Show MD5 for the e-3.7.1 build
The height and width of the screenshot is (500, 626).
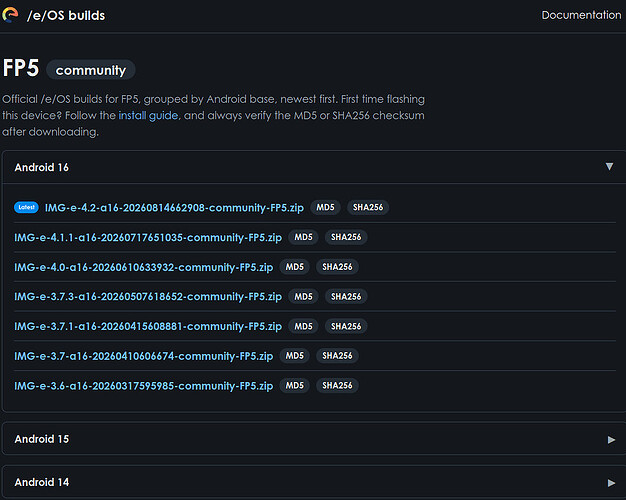(303, 326)
